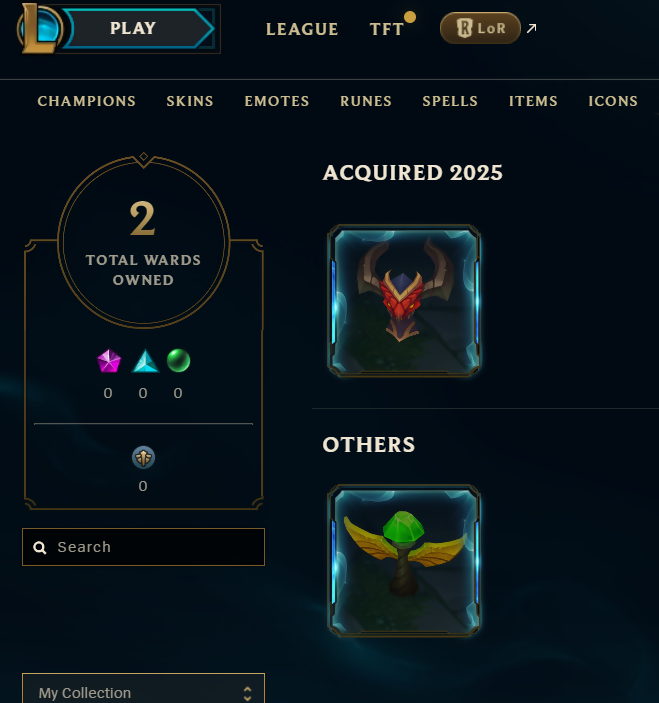Viewport: 659px width, 703px height.
Task: Click the search magnifier icon
Action: click(40, 547)
